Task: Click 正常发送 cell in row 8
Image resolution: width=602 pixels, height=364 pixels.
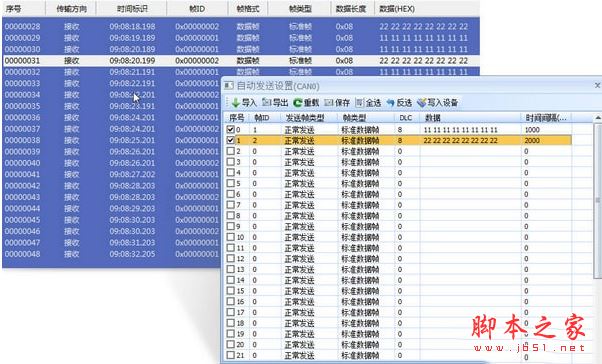Action: [299, 216]
